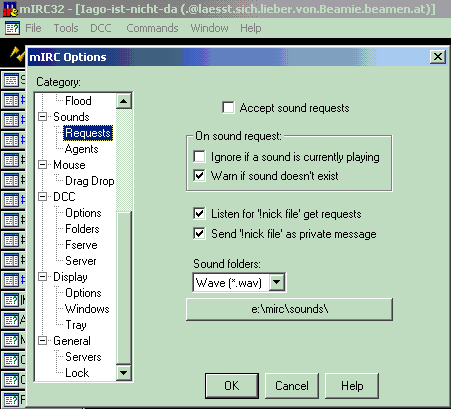Select the General category tree label
The image size is (451, 409).
click(72, 341)
